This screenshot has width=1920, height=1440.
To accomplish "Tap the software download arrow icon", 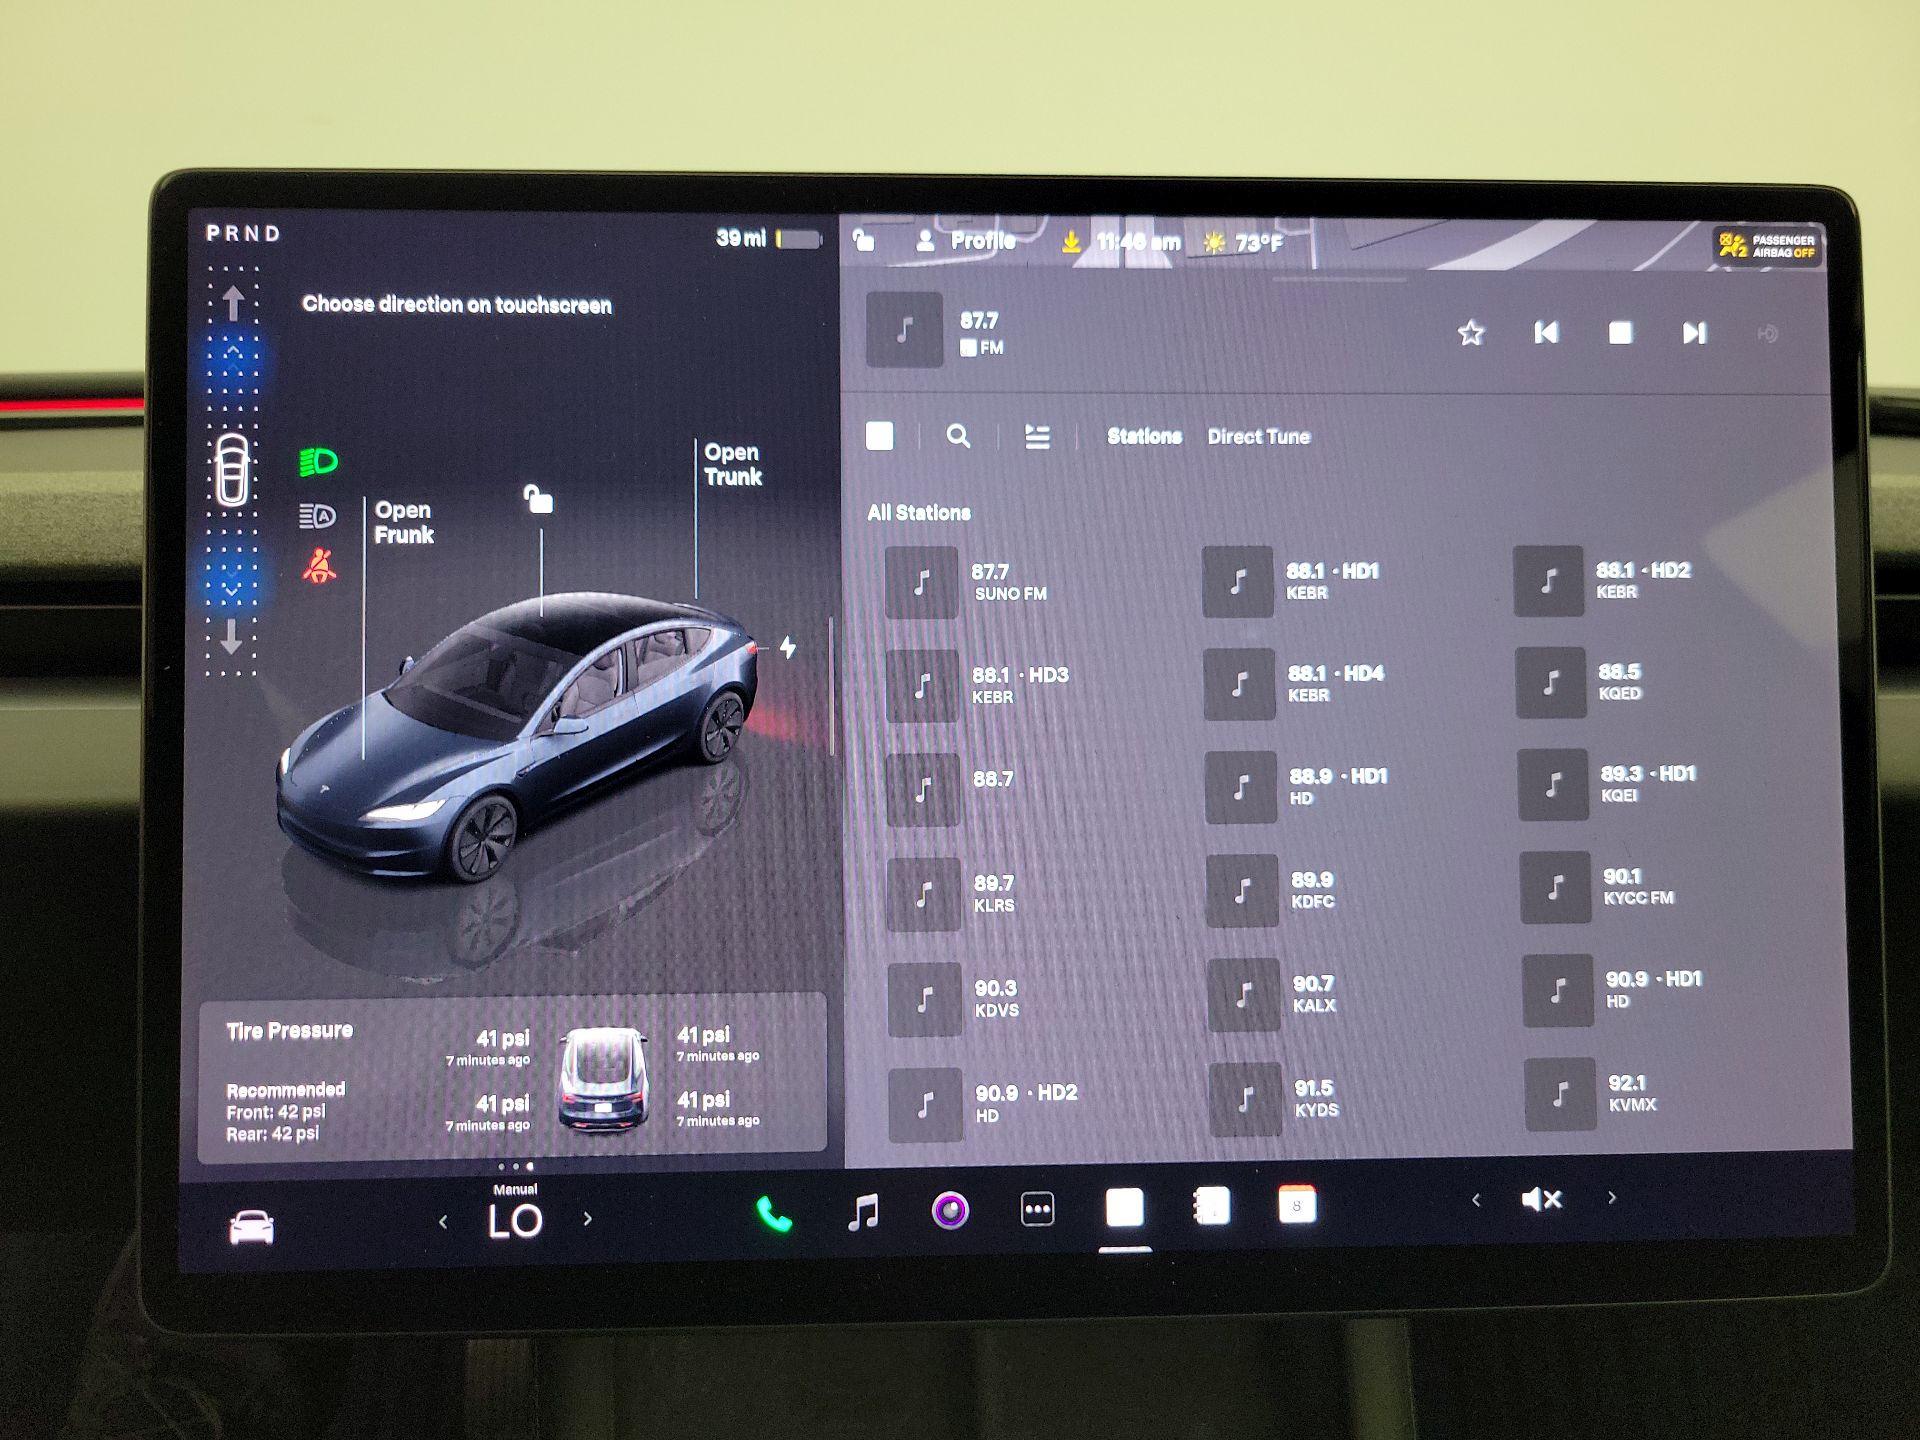I will coord(1071,242).
